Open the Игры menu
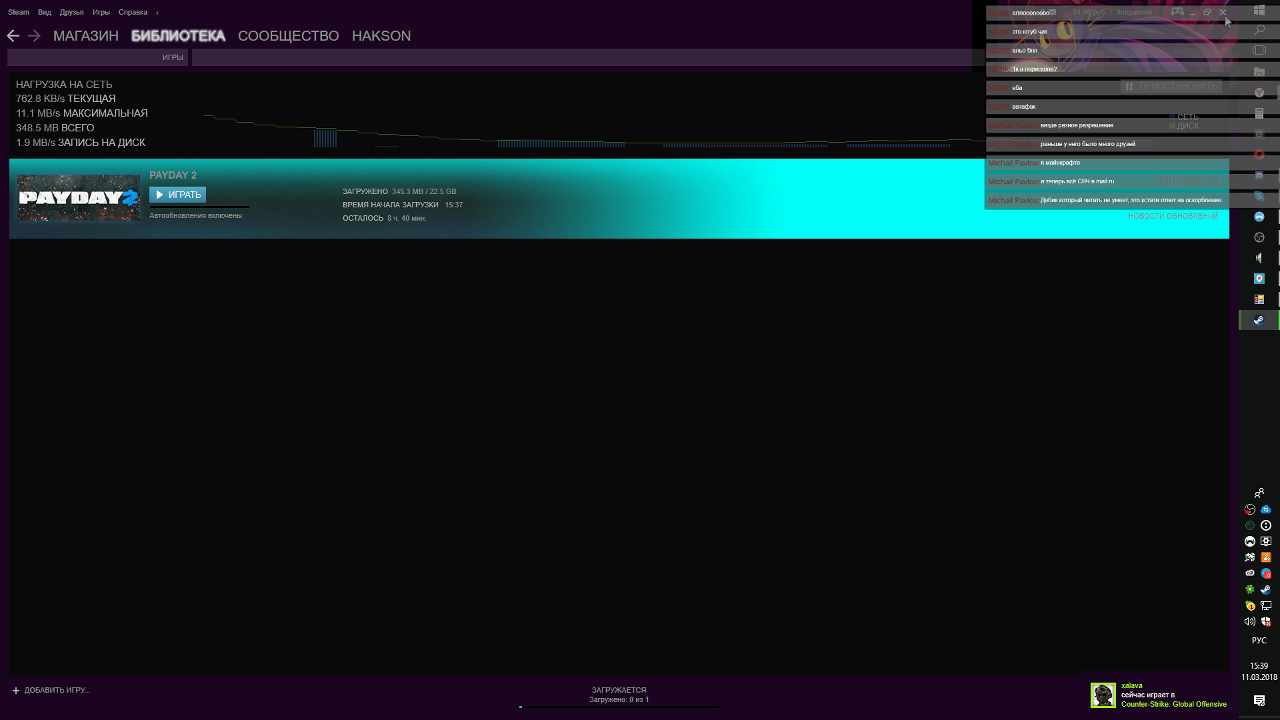 click(101, 12)
